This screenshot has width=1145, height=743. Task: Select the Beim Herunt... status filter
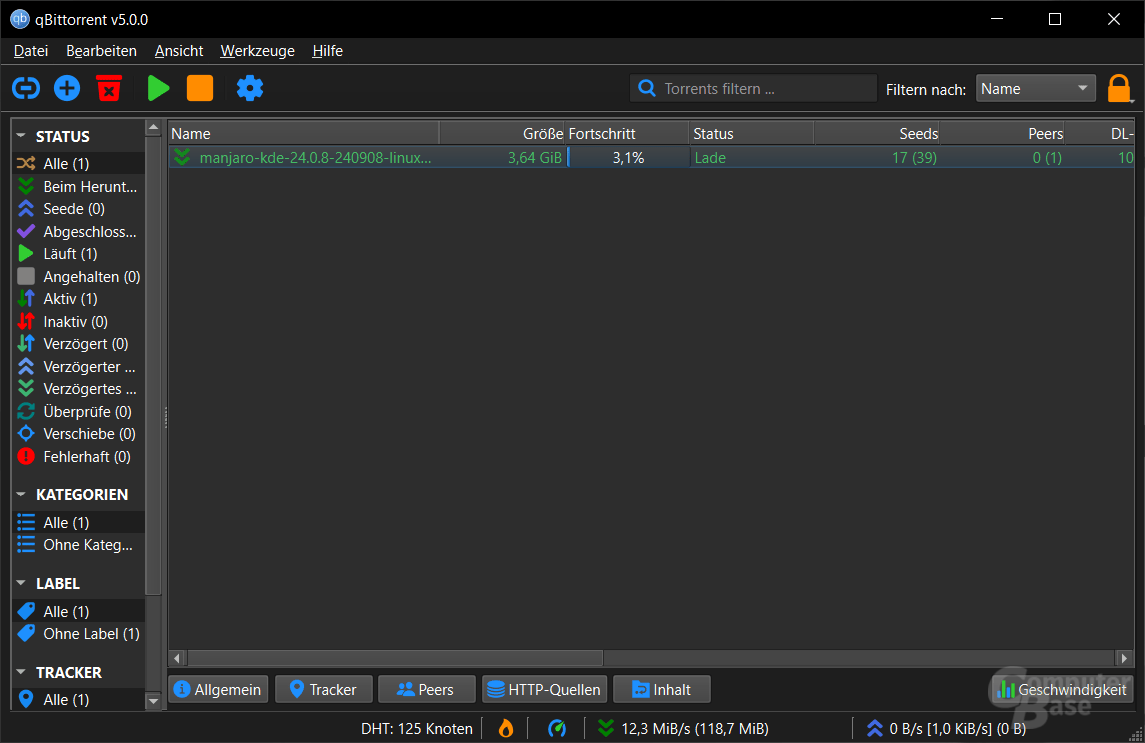pos(79,186)
